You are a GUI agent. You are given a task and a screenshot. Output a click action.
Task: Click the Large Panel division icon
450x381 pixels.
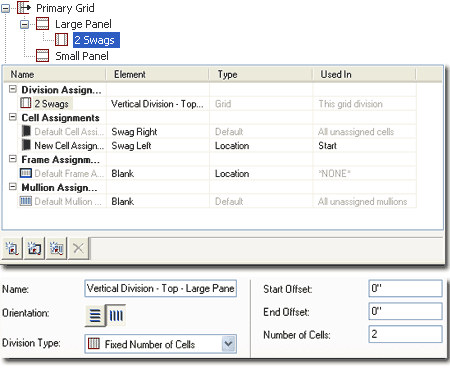[42, 24]
